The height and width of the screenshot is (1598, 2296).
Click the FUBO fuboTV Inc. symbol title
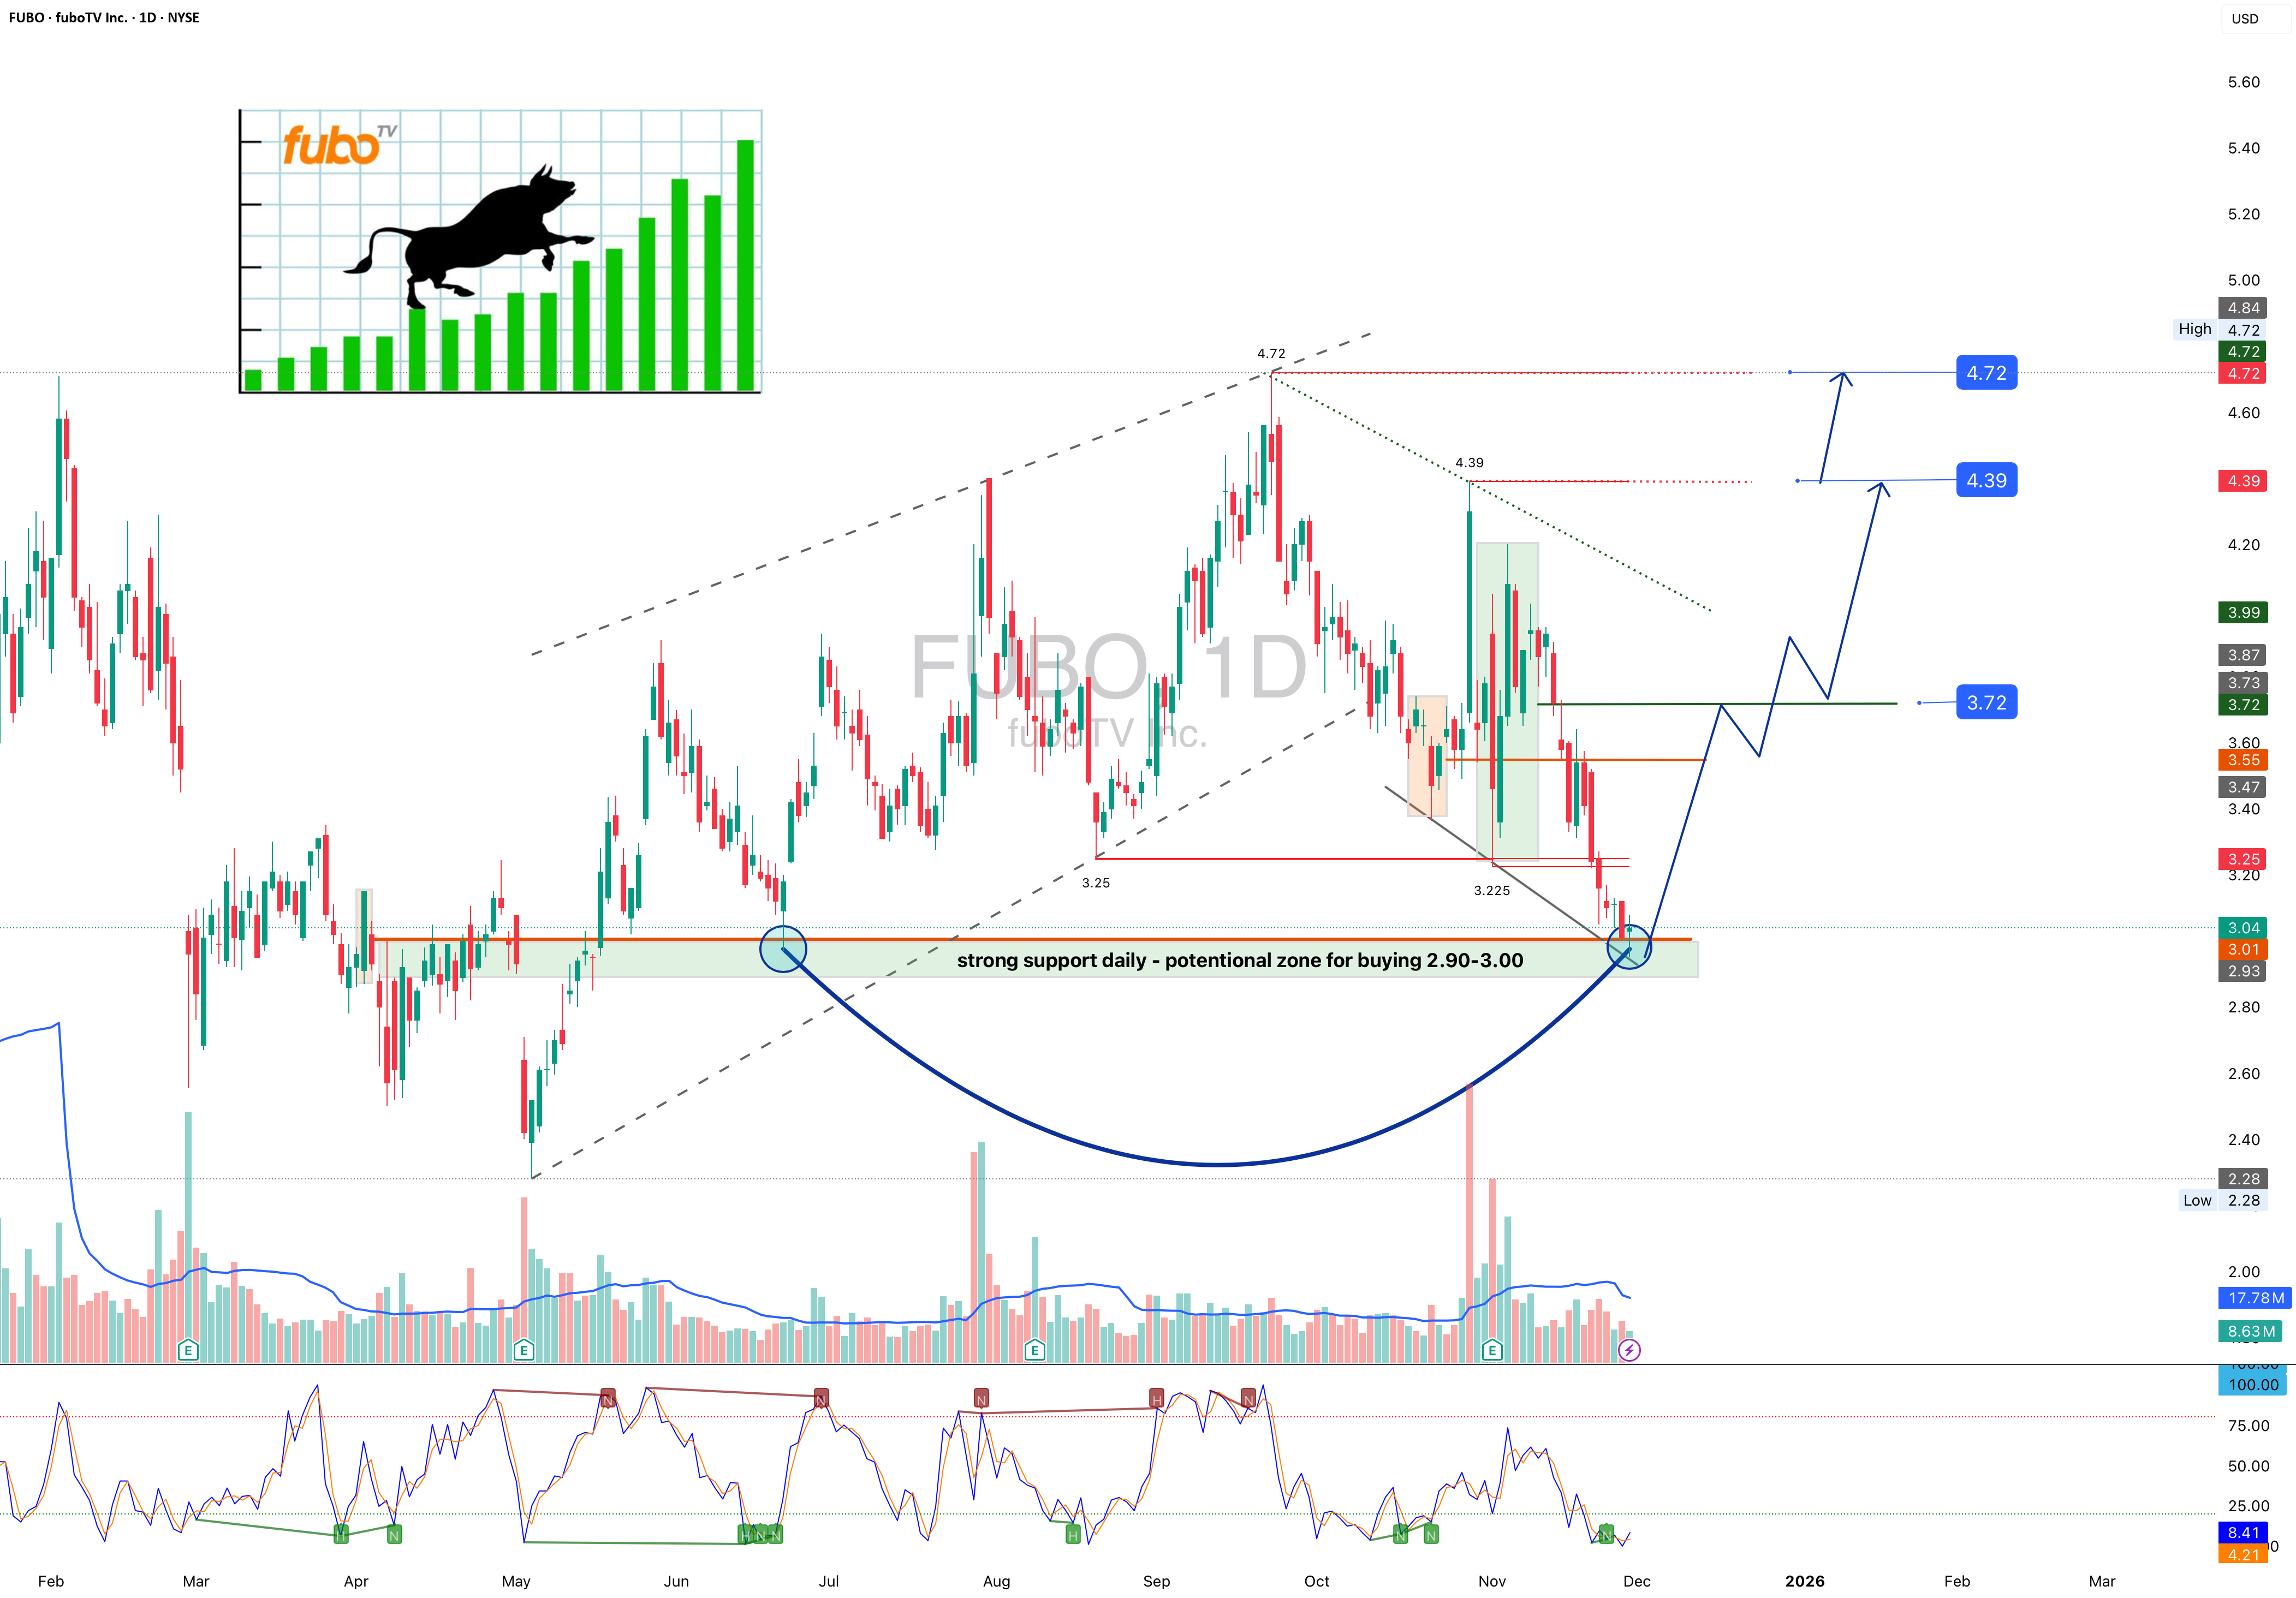point(104,17)
